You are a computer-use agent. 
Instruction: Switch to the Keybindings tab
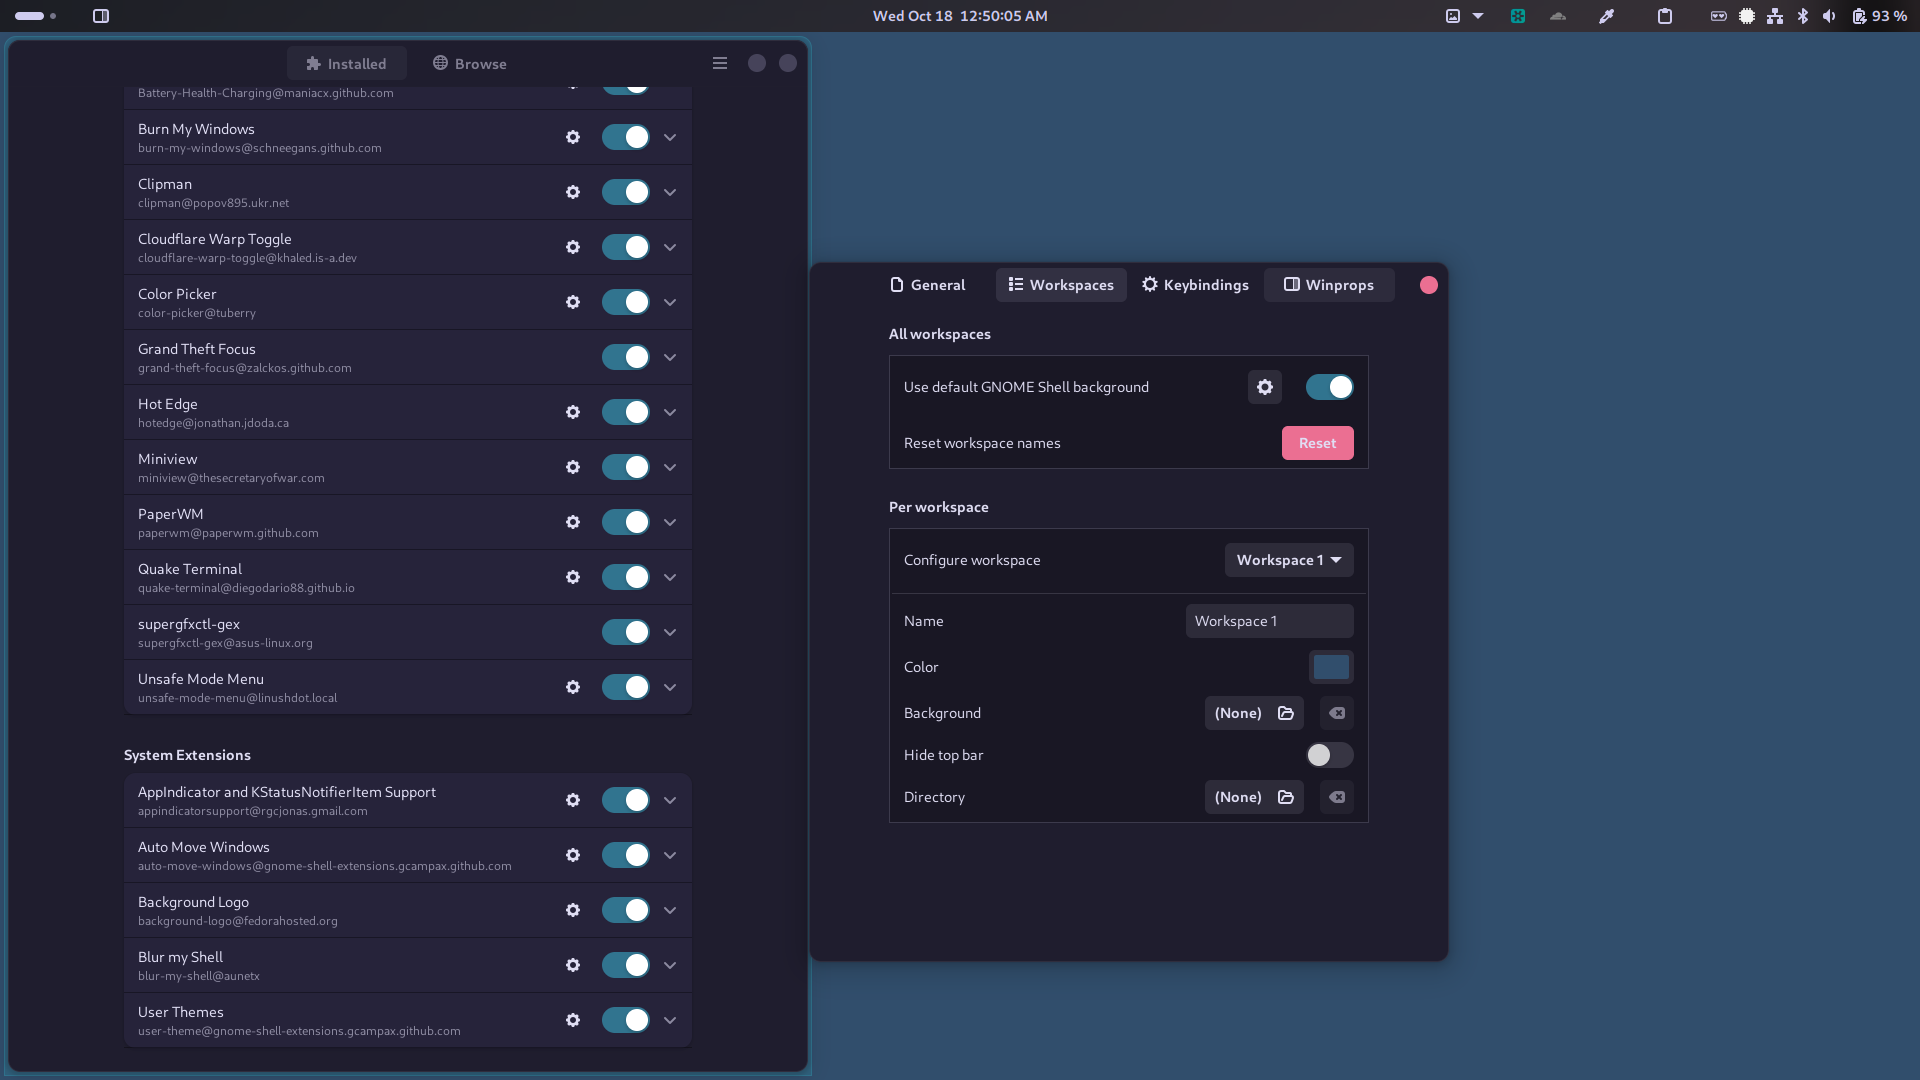[x=1195, y=284]
